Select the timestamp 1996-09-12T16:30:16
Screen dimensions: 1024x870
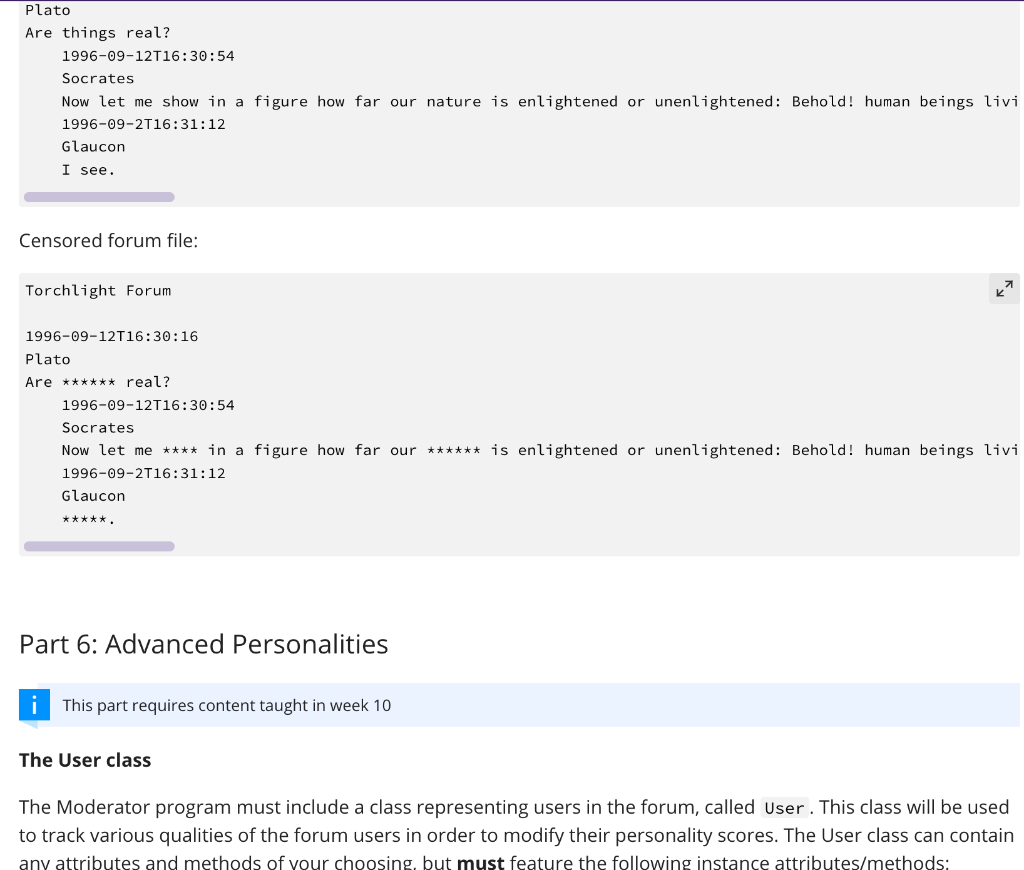pos(113,336)
